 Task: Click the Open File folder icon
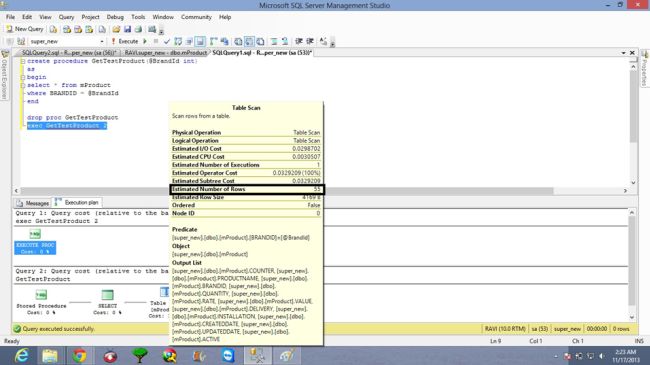point(116,29)
